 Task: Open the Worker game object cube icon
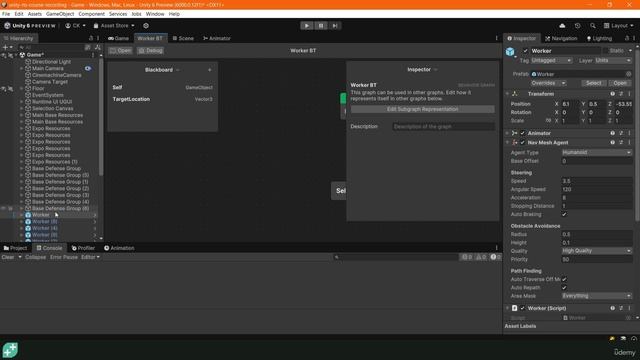[x=510, y=52]
